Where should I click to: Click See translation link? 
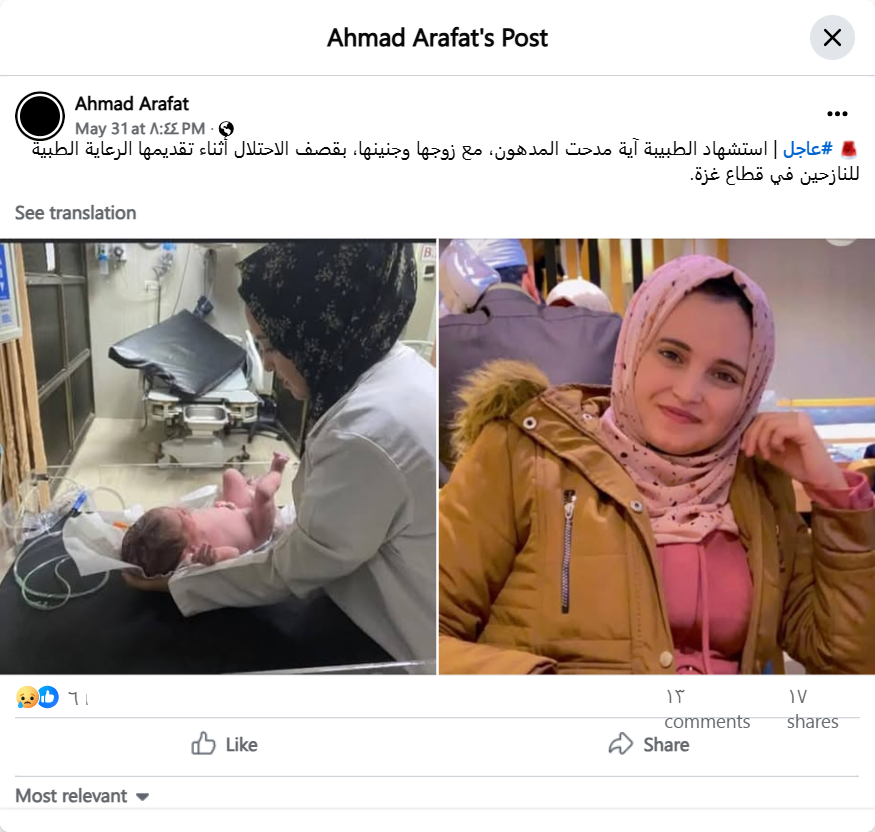75,213
